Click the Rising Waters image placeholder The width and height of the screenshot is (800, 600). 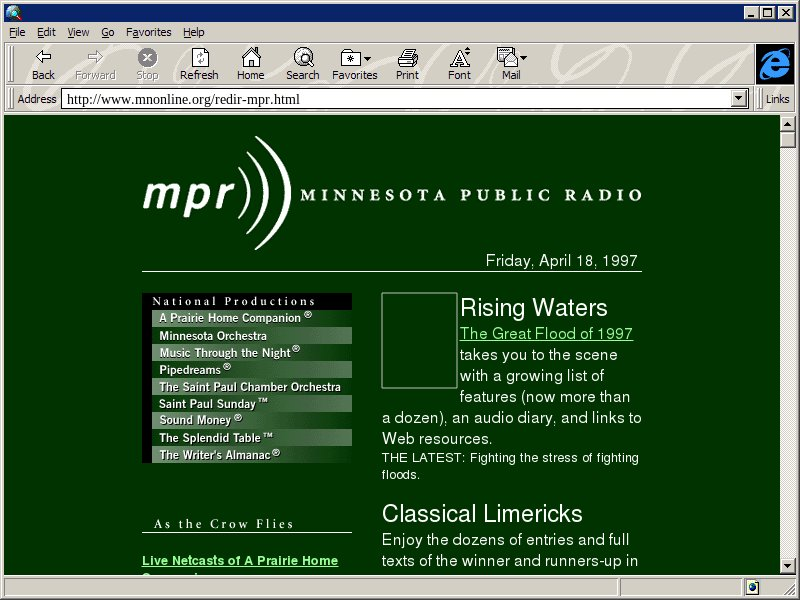(419, 340)
